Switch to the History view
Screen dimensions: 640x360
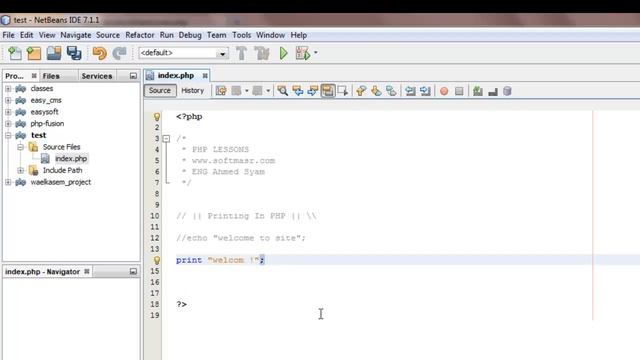point(193,91)
